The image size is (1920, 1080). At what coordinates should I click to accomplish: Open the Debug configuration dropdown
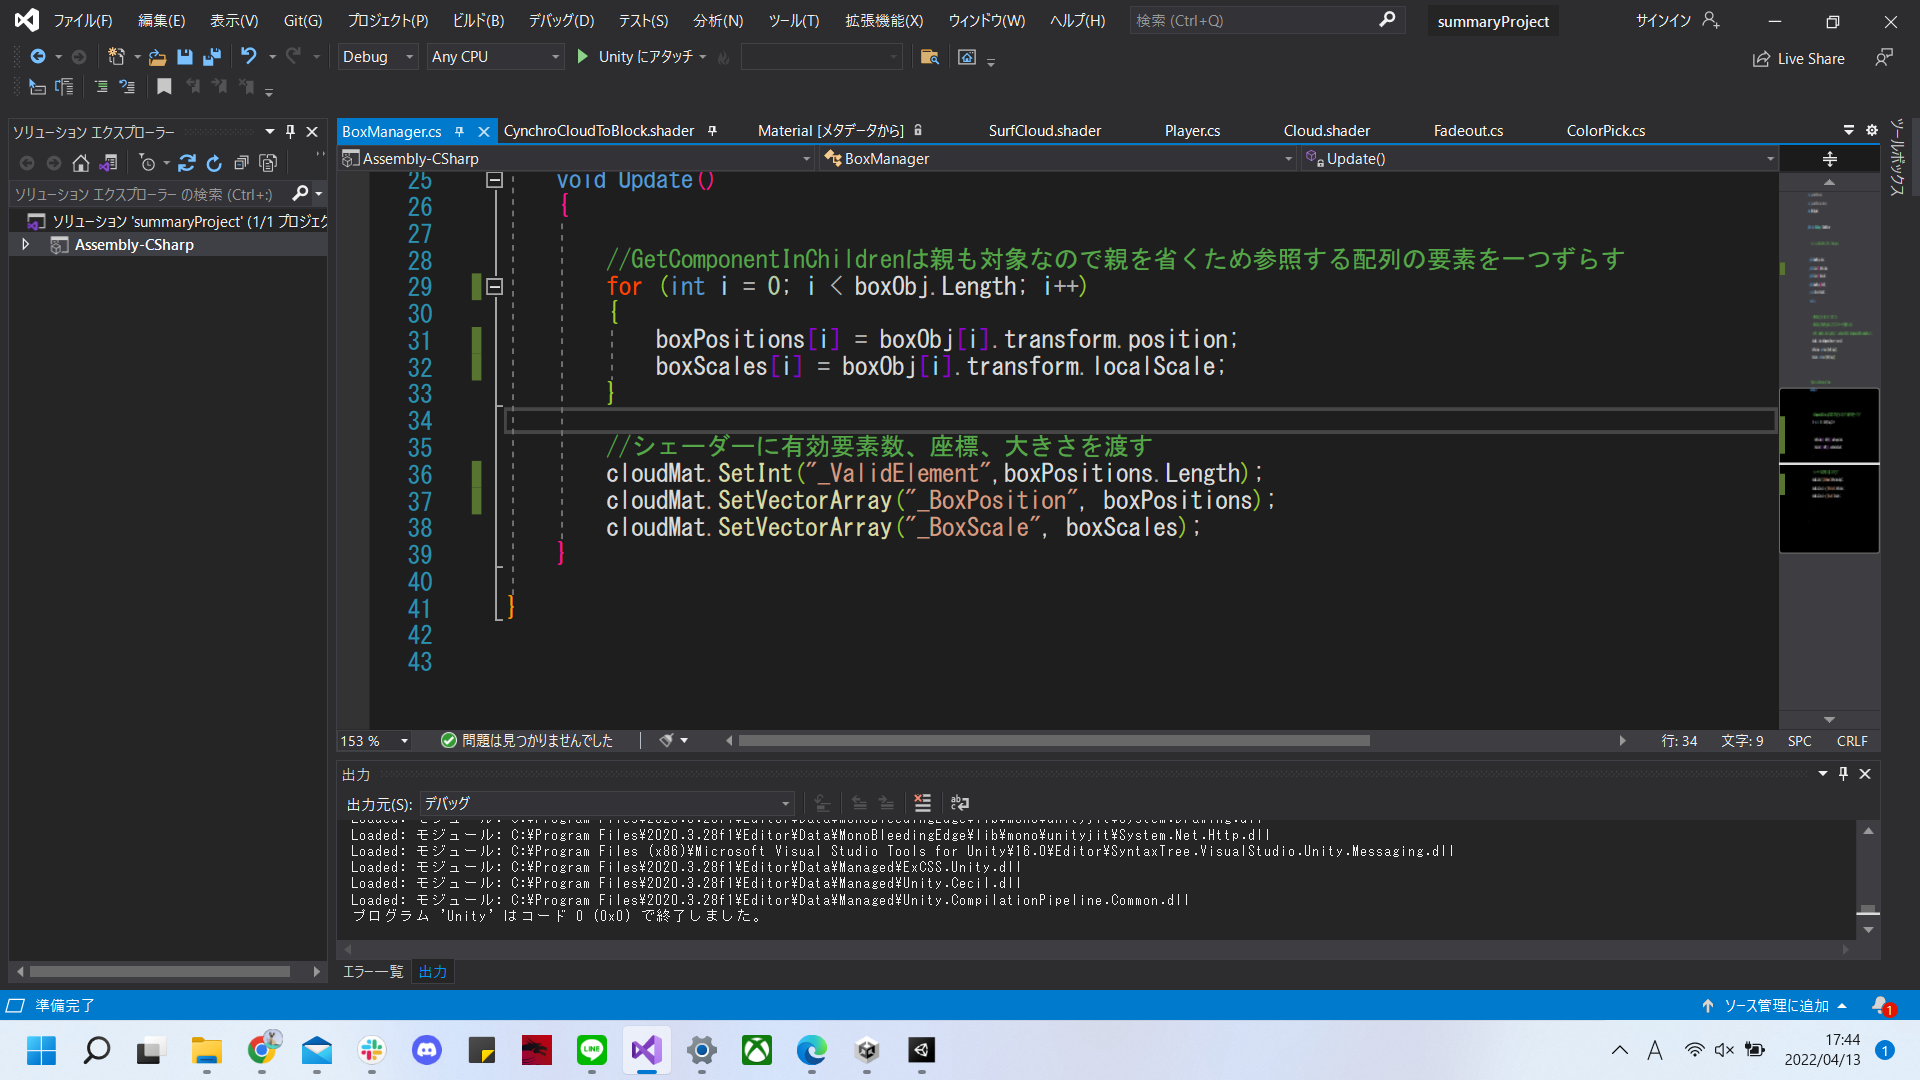pos(378,57)
